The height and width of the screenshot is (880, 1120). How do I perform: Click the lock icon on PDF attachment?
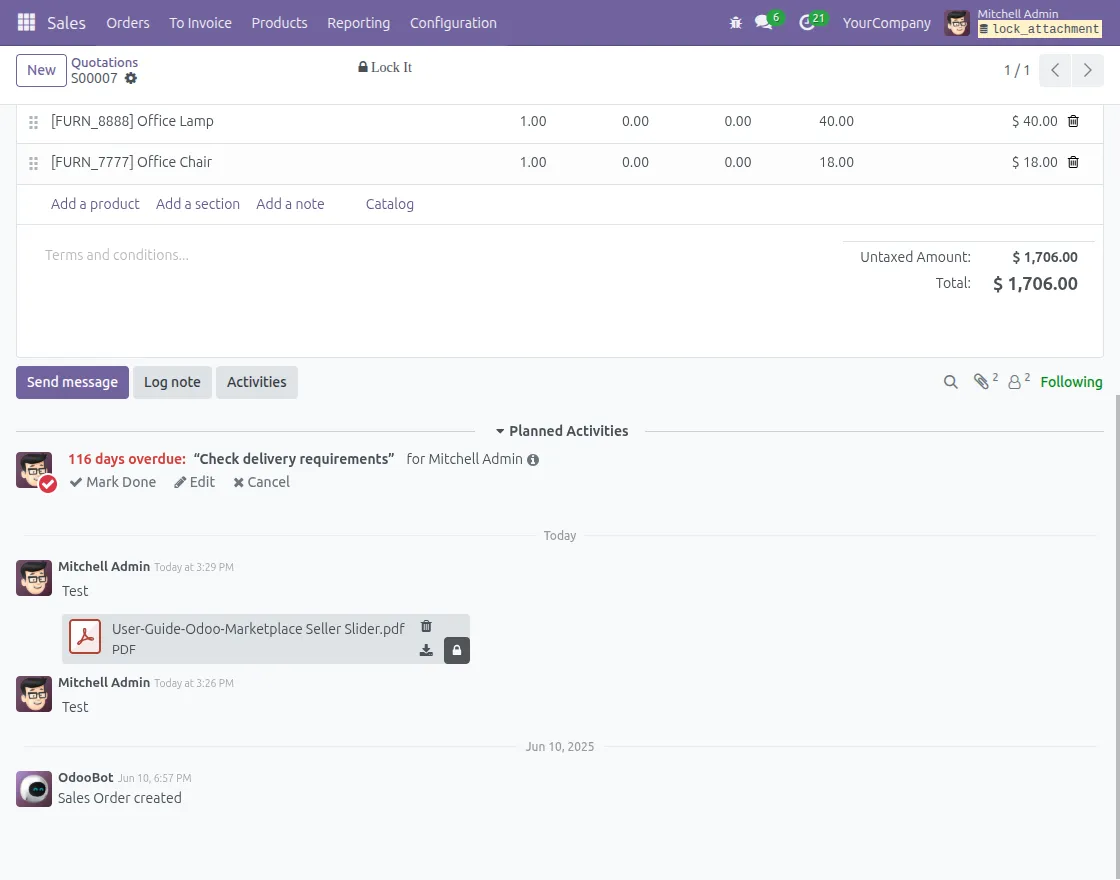pyautogui.click(x=457, y=650)
